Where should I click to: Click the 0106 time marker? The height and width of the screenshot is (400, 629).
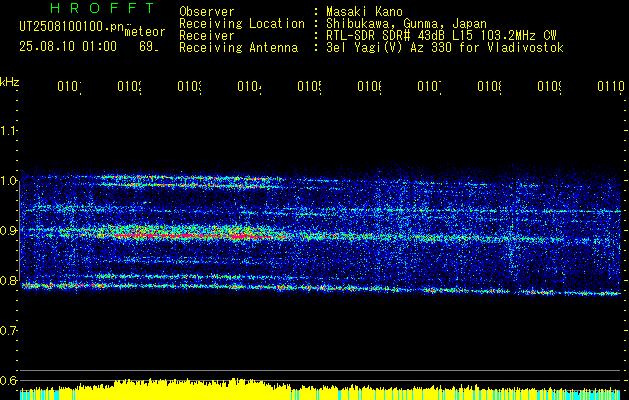coord(369,87)
